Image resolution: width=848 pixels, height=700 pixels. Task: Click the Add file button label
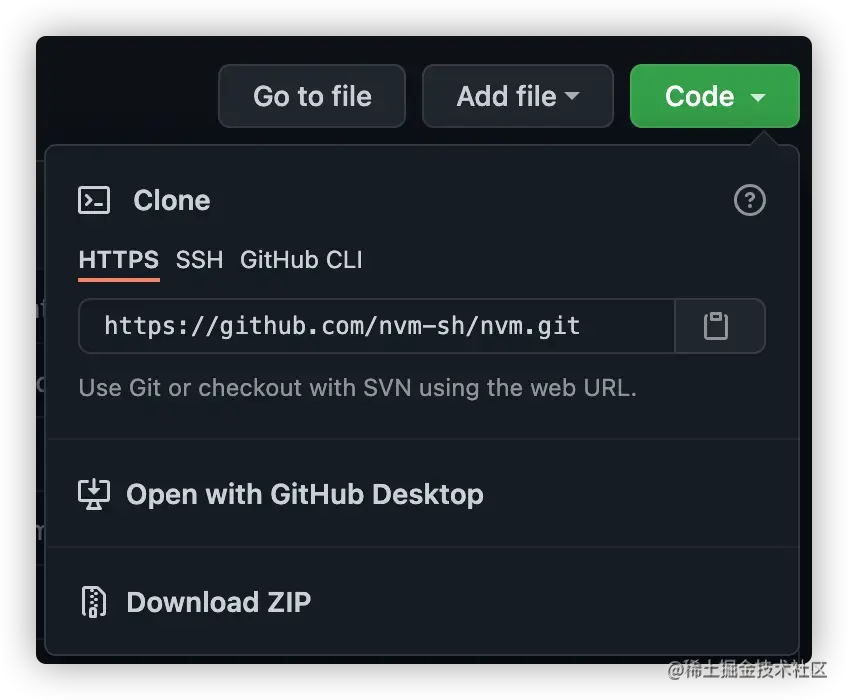pyautogui.click(x=506, y=96)
